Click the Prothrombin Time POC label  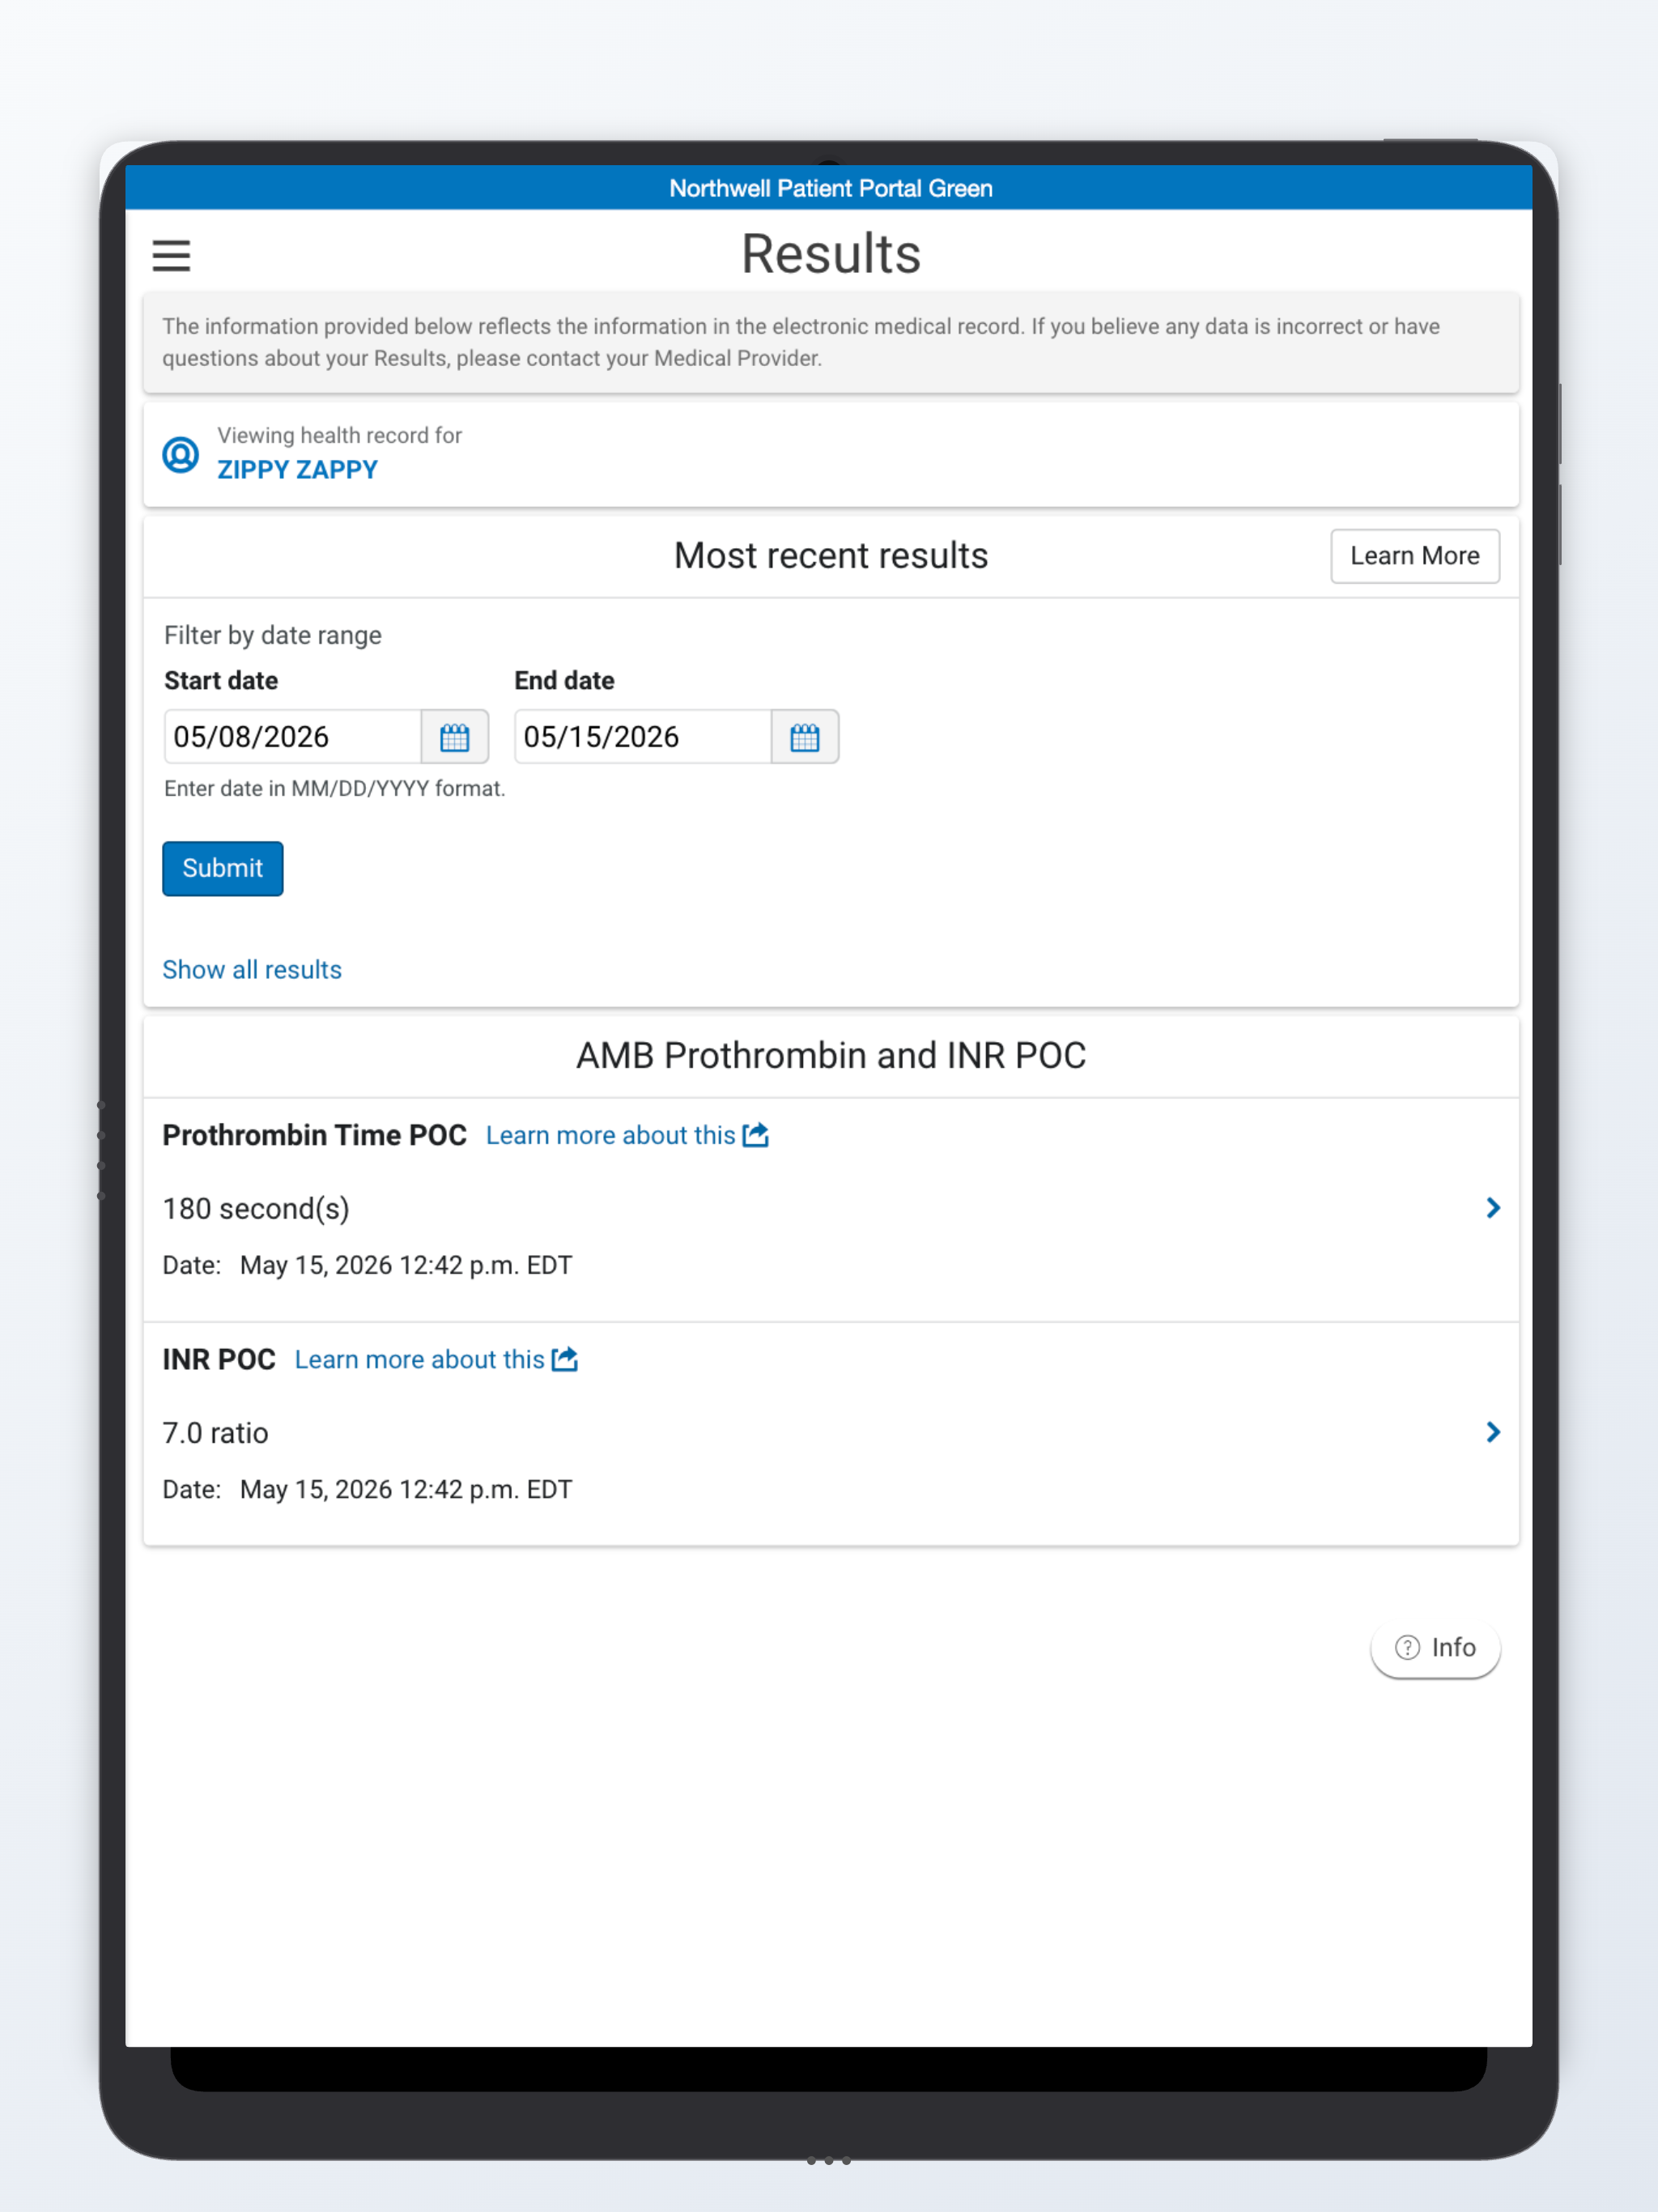[x=315, y=1135]
